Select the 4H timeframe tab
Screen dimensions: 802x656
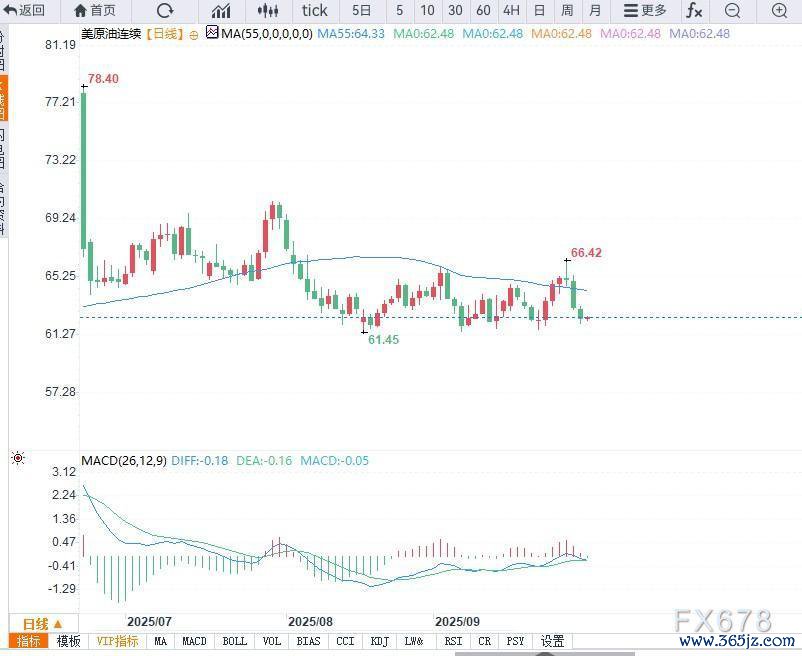point(511,11)
